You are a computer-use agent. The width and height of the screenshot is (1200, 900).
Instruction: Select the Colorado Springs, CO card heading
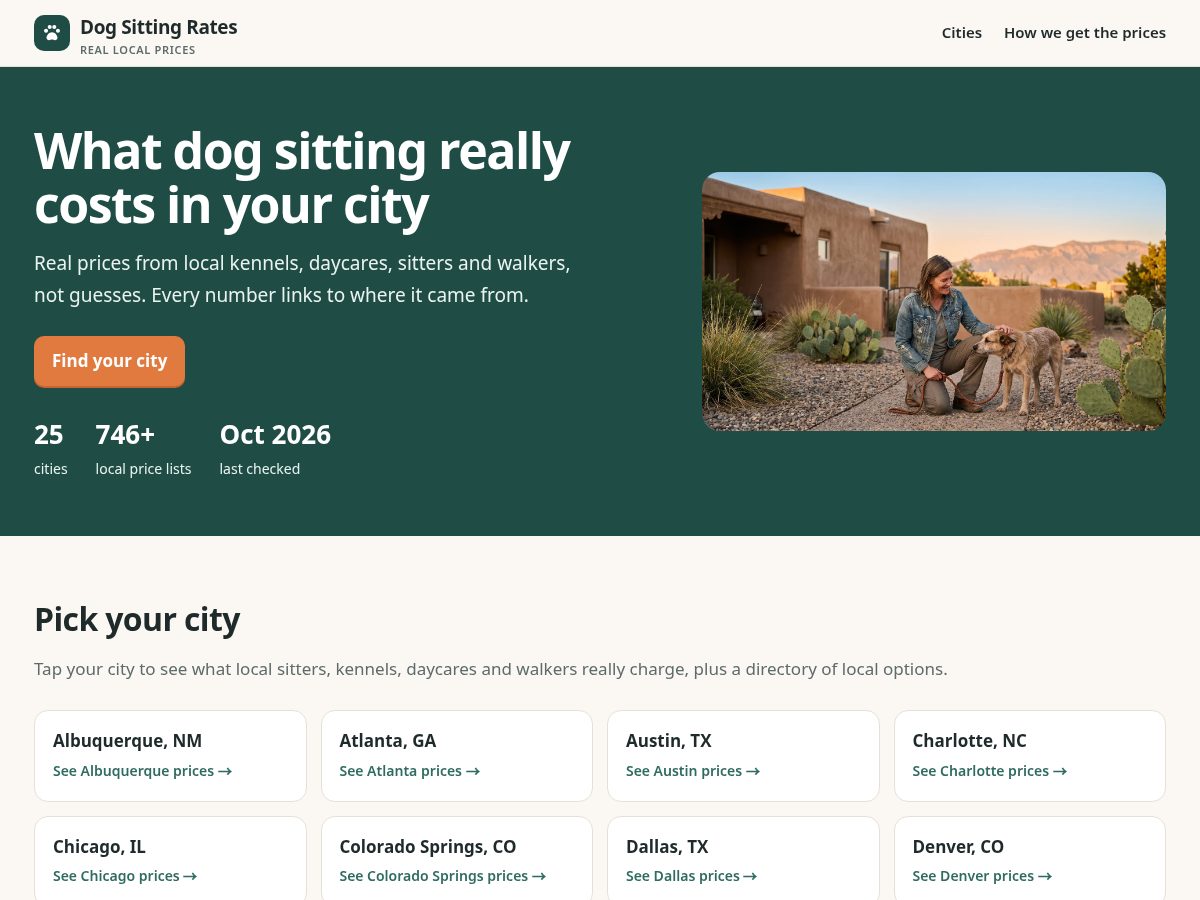pyautogui.click(x=428, y=847)
